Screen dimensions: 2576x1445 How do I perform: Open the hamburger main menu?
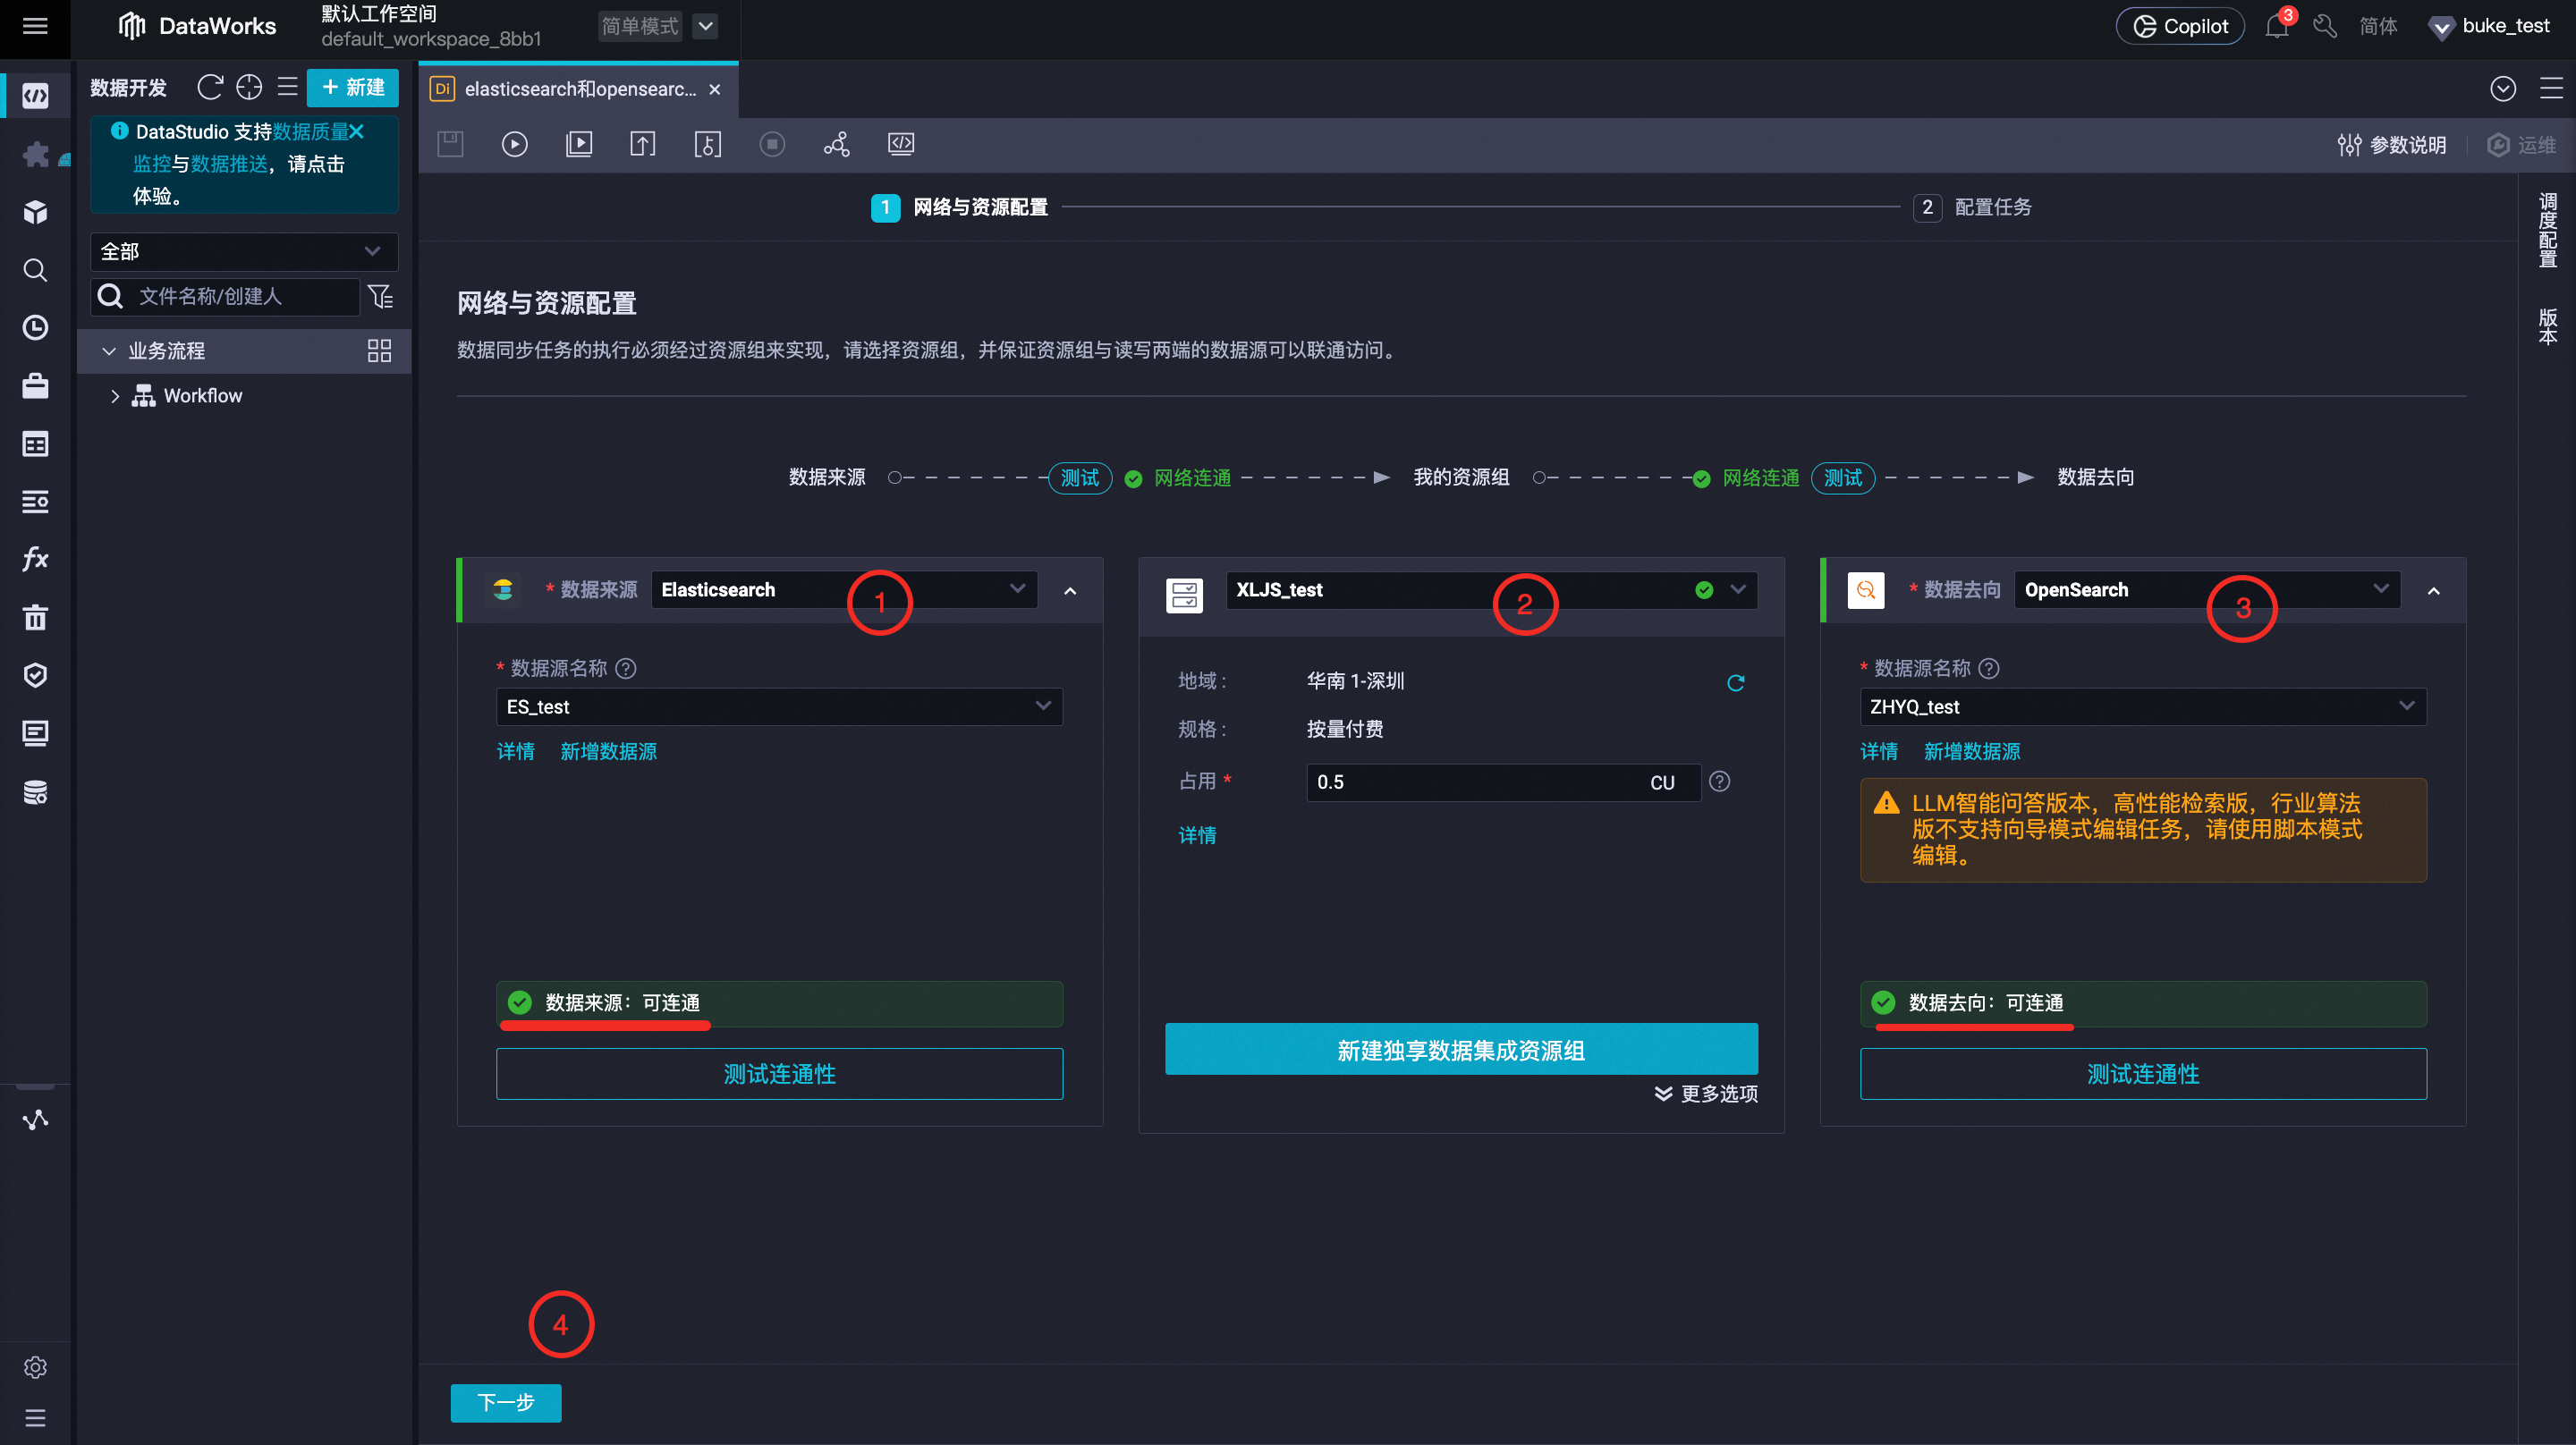pyautogui.click(x=35, y=26)
